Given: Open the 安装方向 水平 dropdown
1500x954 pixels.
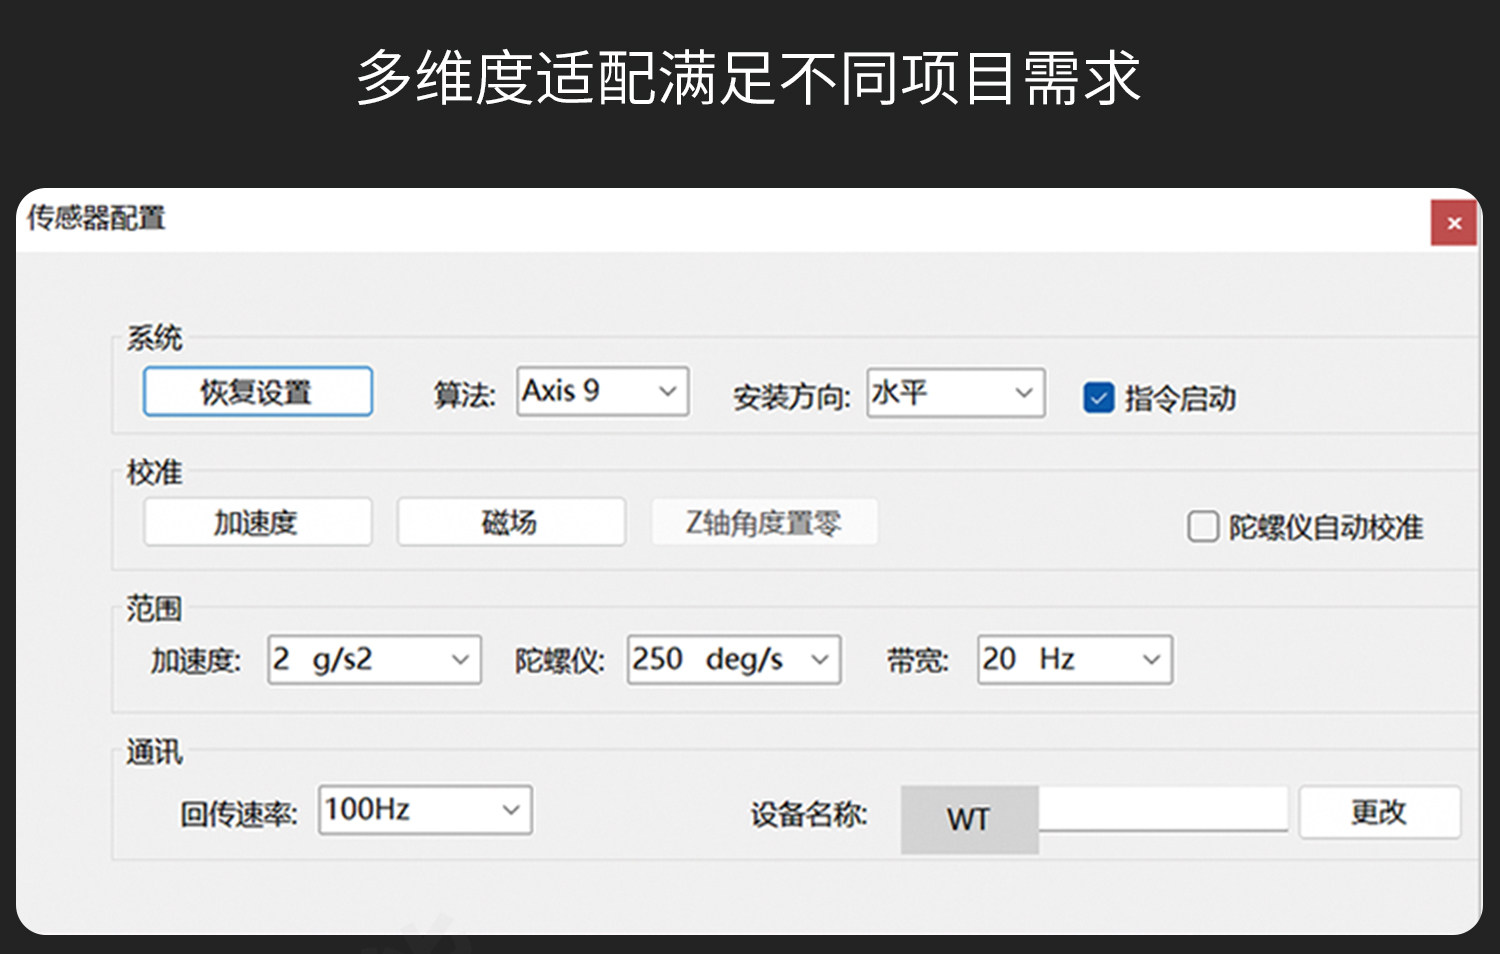Looking at the screenshot, I should coord(956,393).
